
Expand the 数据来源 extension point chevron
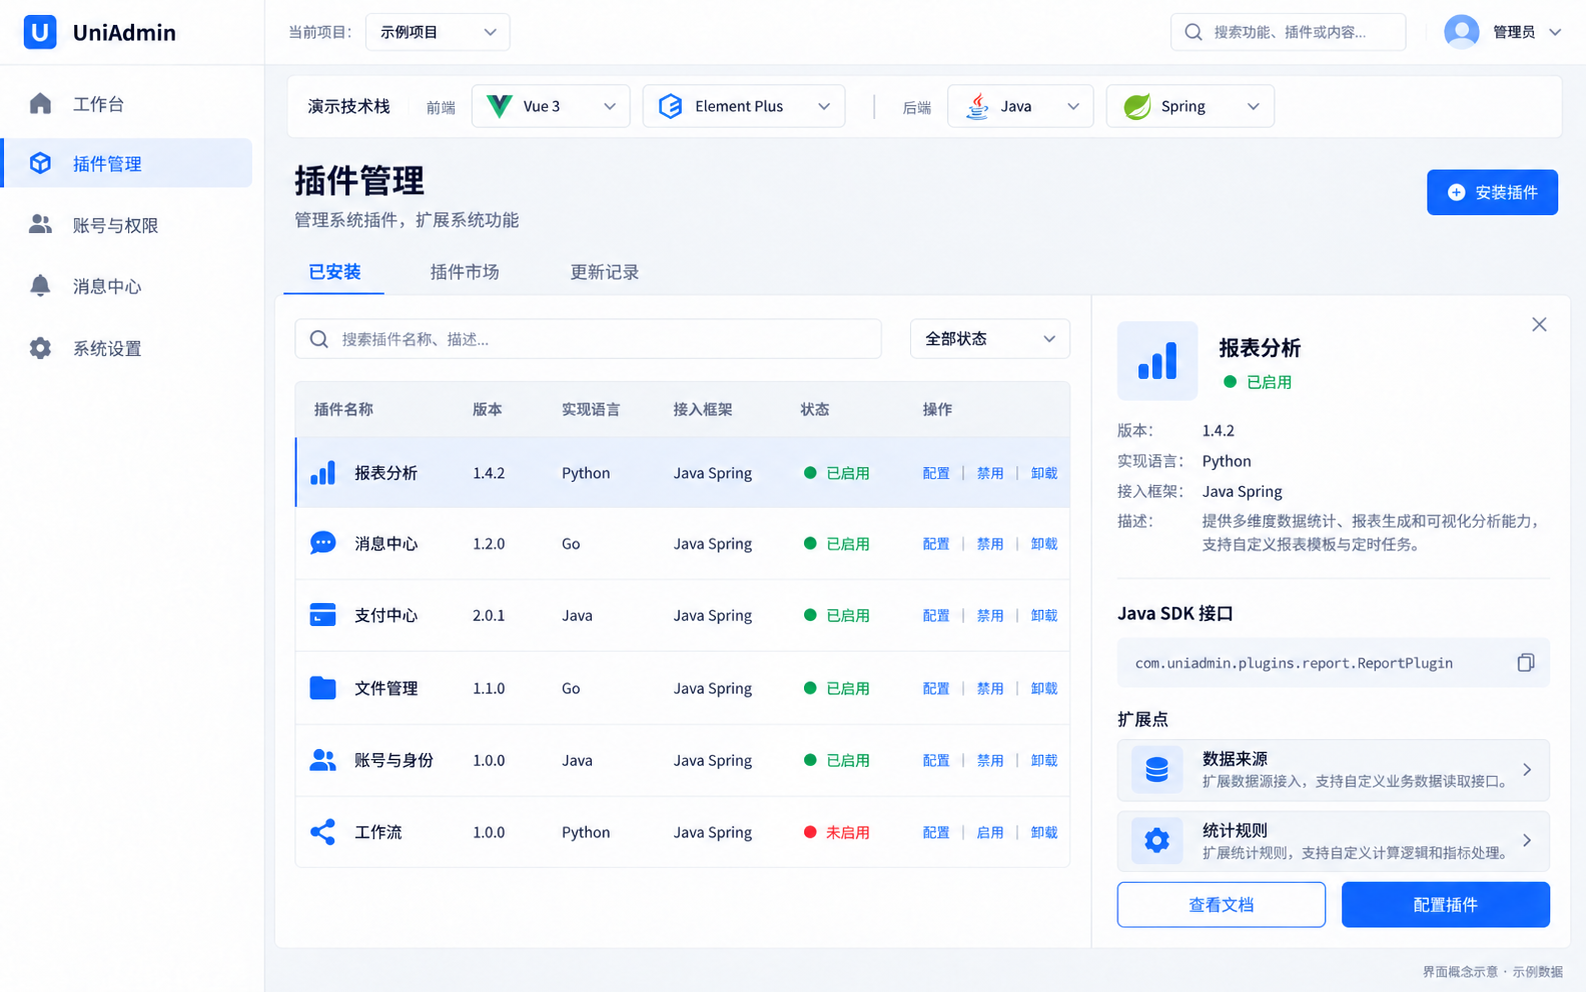(x=1527, y=770)
